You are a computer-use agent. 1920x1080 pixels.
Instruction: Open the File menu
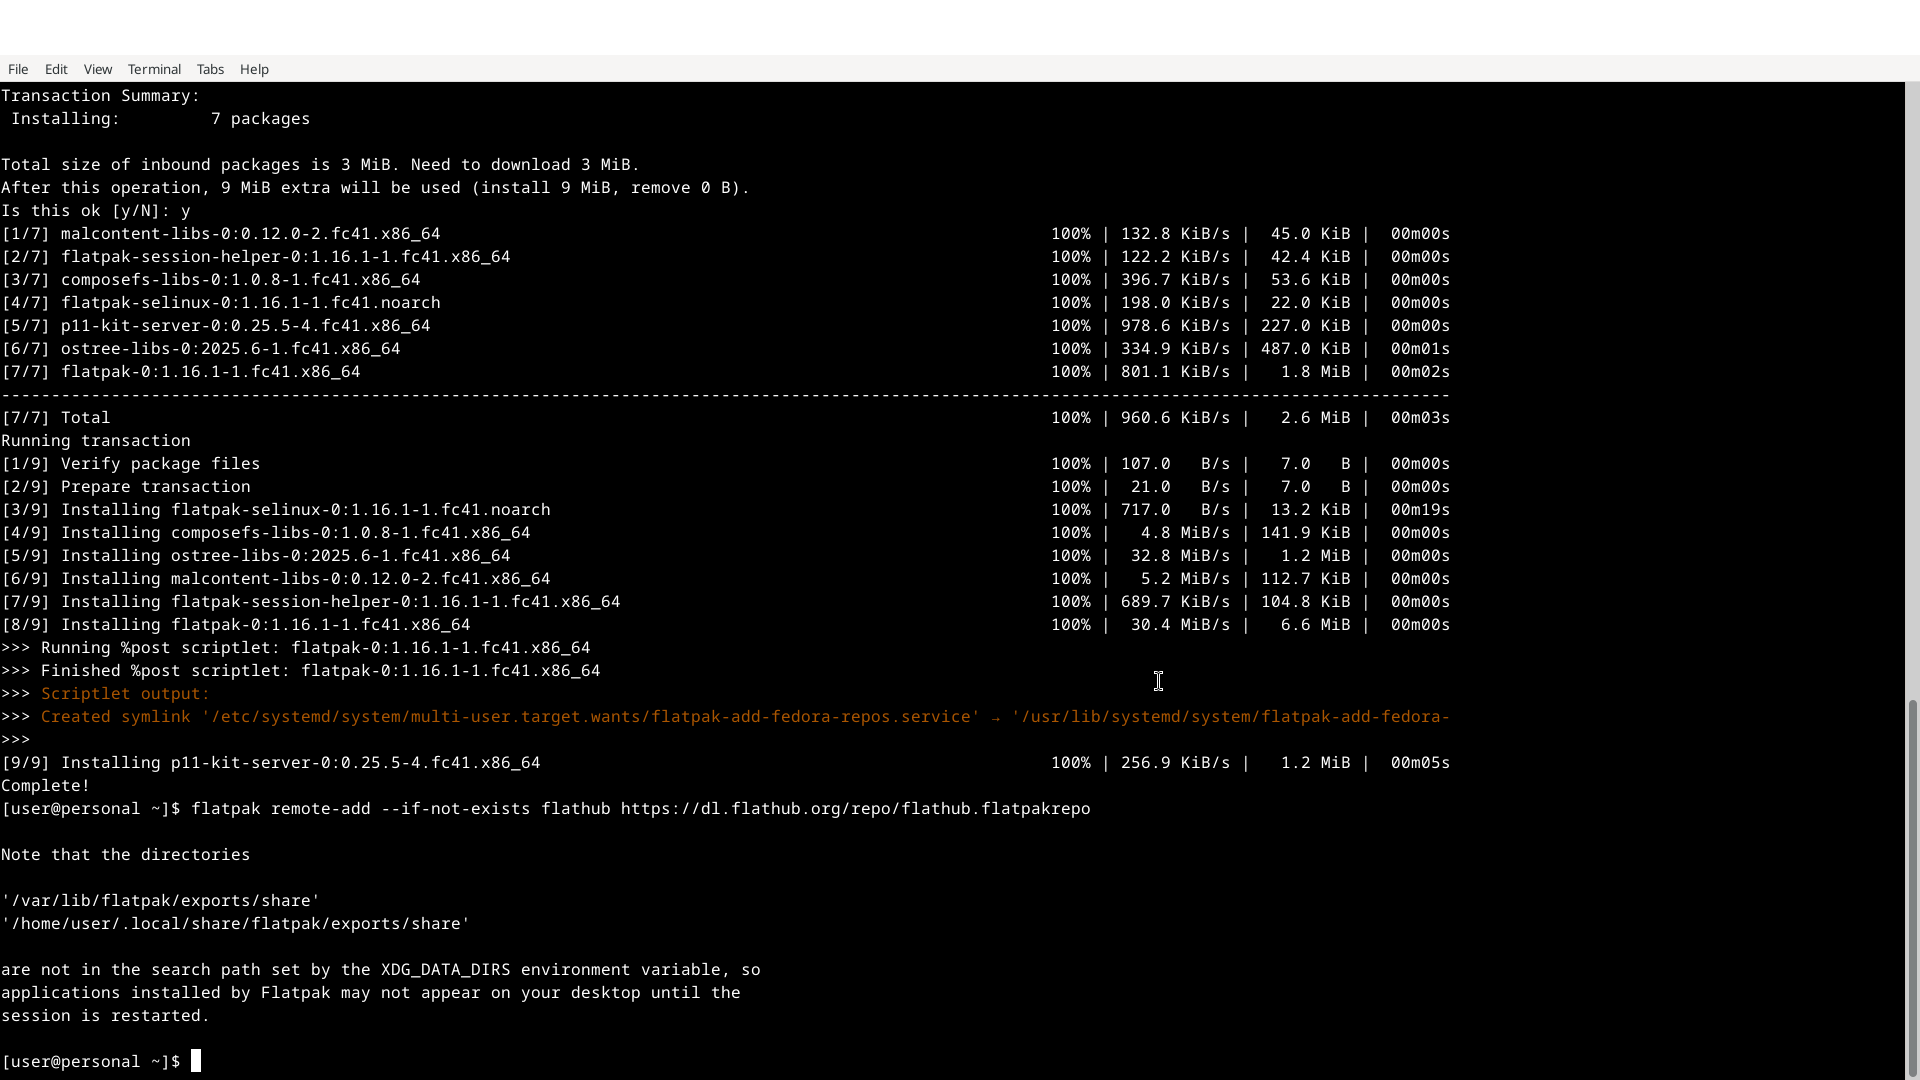(x=18, y=69)
